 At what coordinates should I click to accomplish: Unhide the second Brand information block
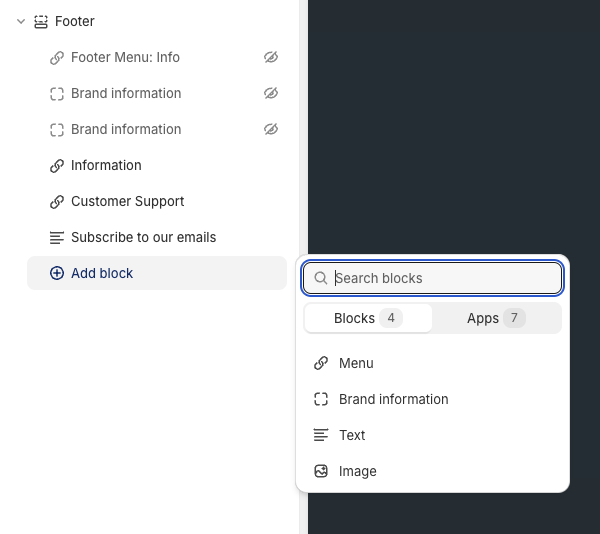pos(270,129)
